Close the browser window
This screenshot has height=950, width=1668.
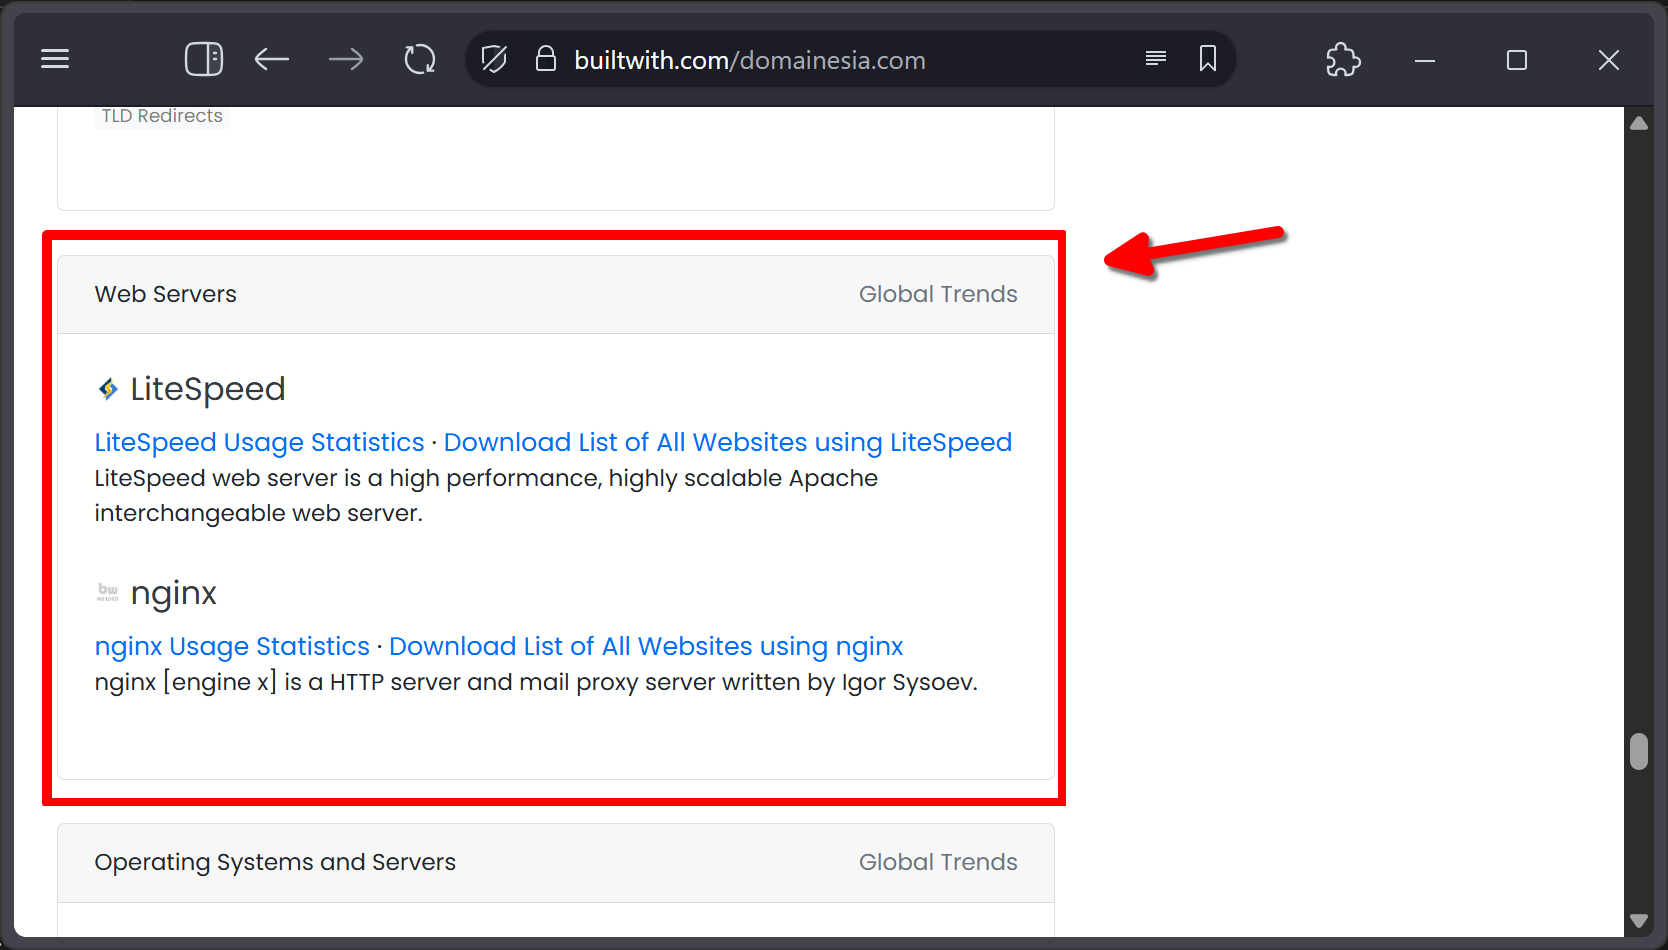tap(1609, 60)
